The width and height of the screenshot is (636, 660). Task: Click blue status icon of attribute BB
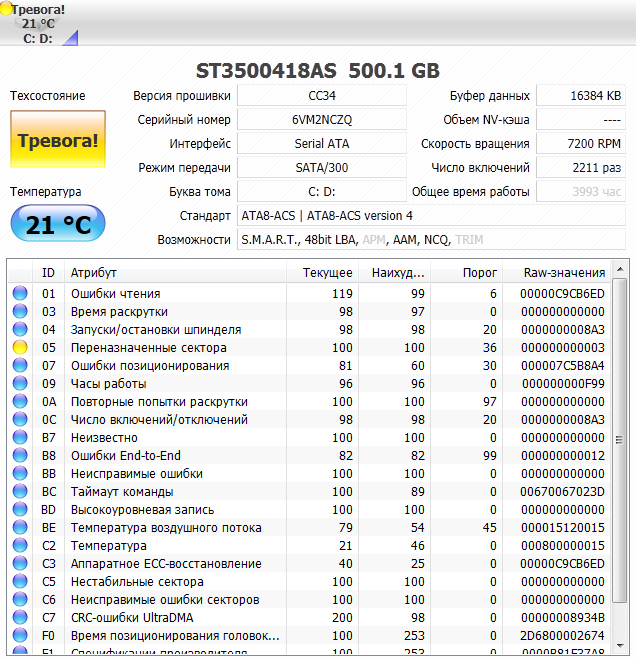click(x=20, y=474)
